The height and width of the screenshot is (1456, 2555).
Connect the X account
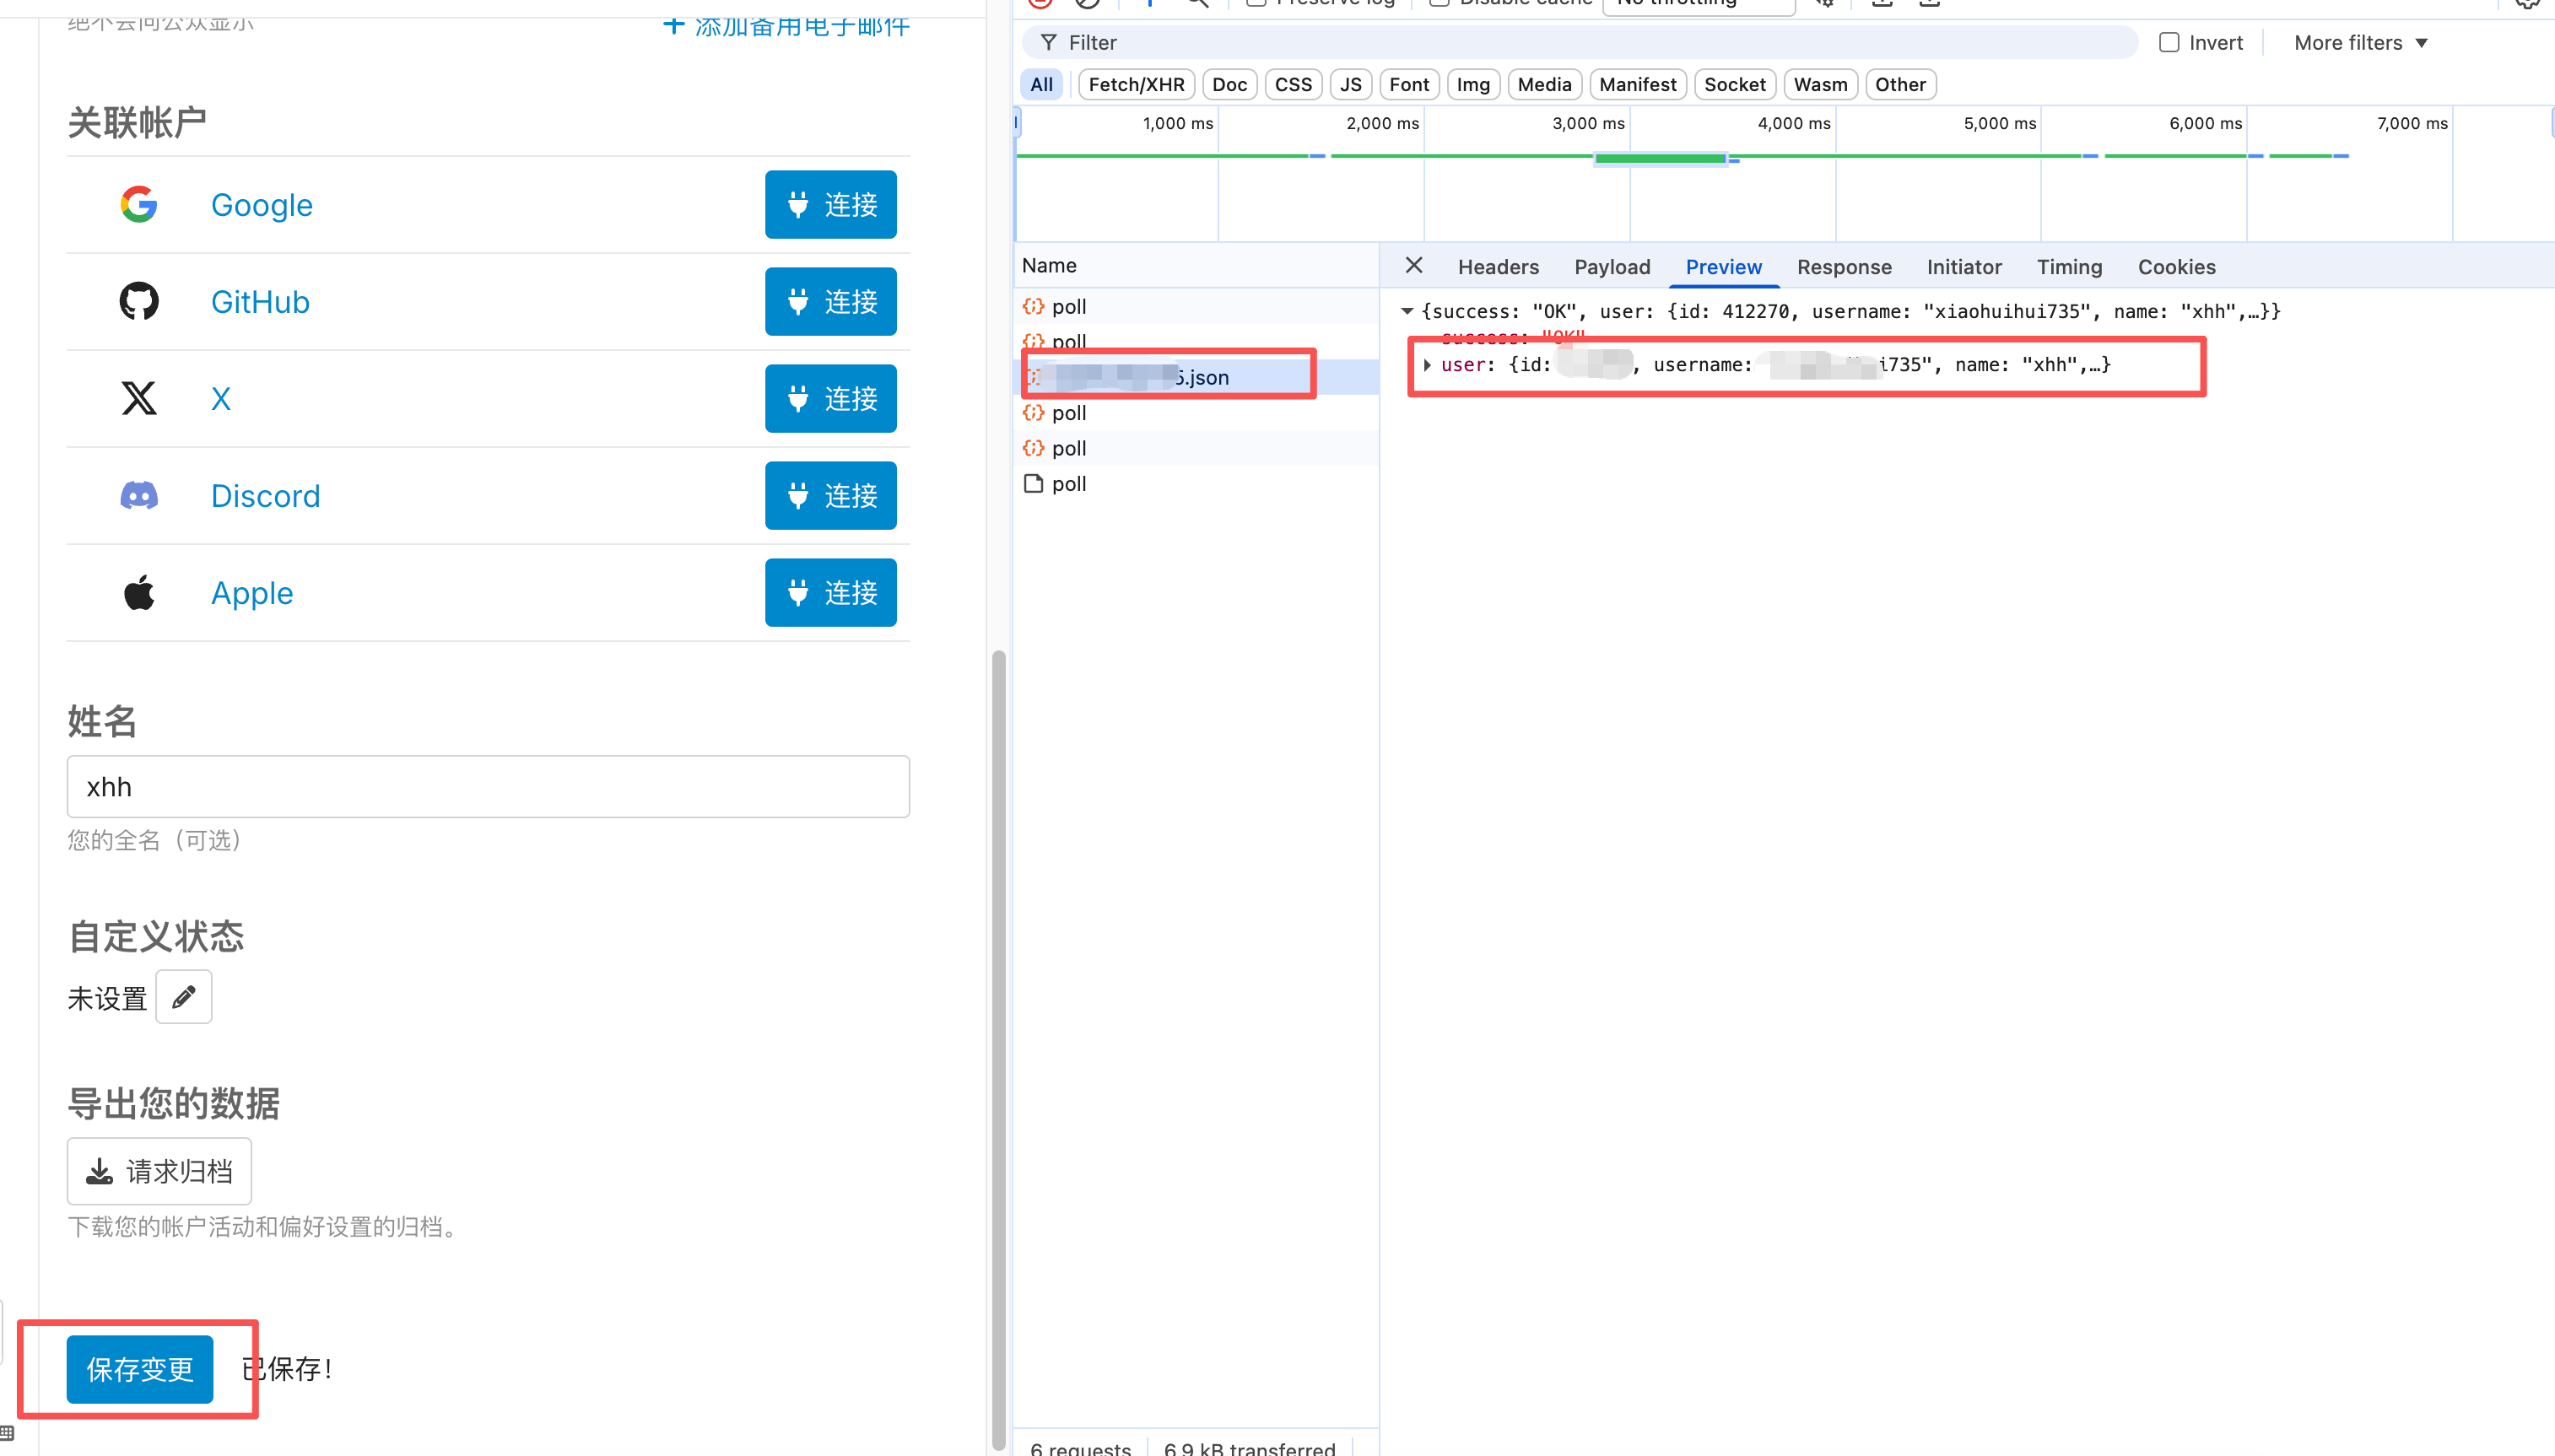pyautogui.click(x=830, y=398)
